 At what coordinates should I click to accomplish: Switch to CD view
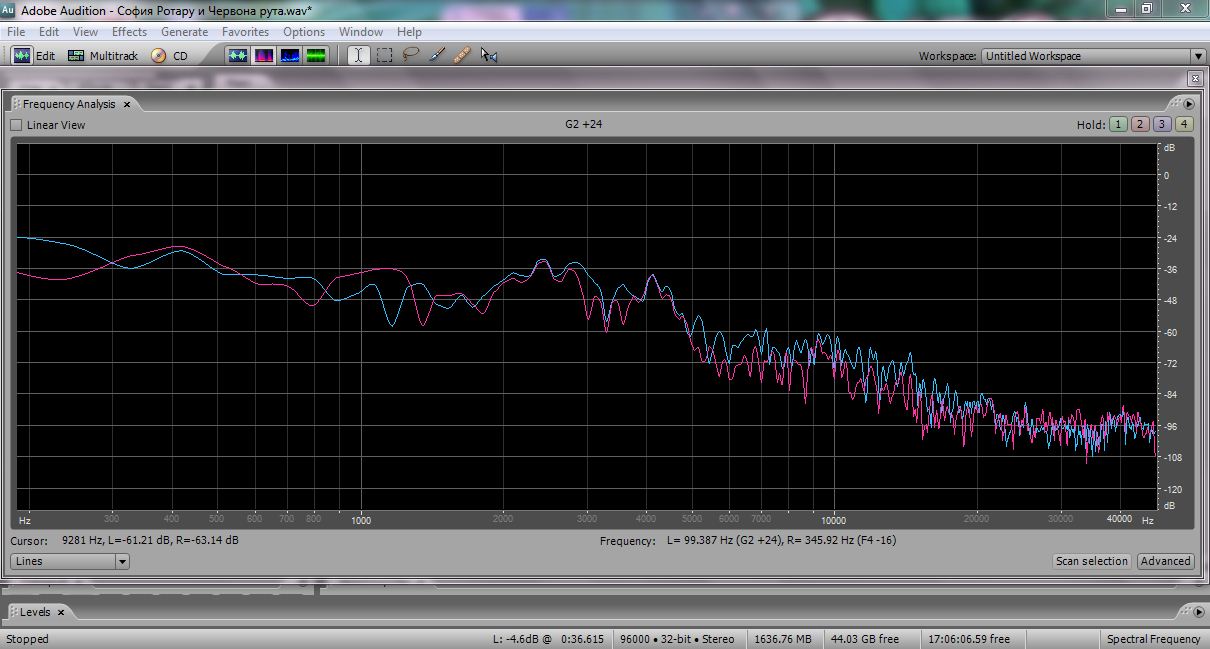[170, 56]
